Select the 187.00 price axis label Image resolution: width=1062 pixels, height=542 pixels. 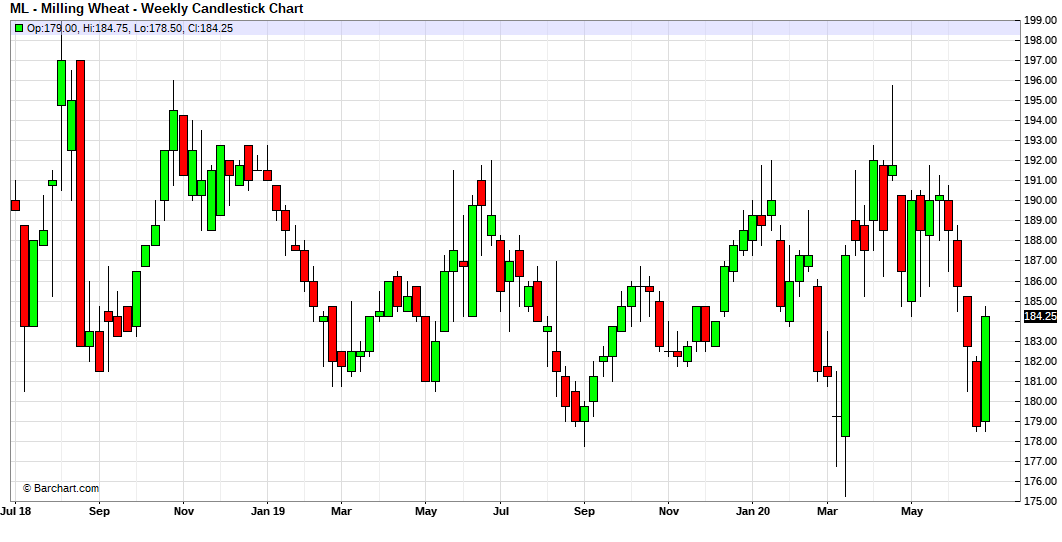[x=1038, y=260]
